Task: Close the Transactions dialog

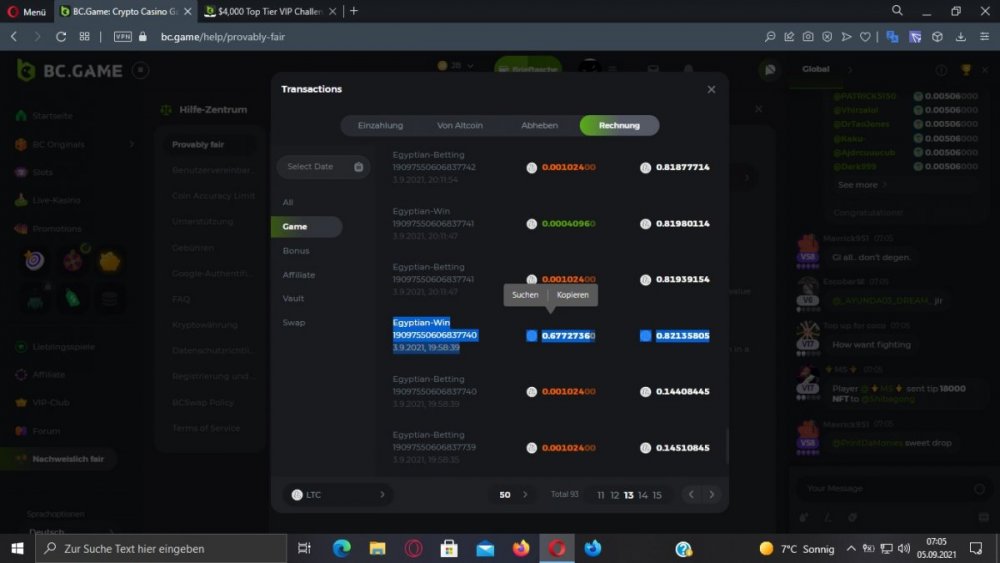Action: 711,89
